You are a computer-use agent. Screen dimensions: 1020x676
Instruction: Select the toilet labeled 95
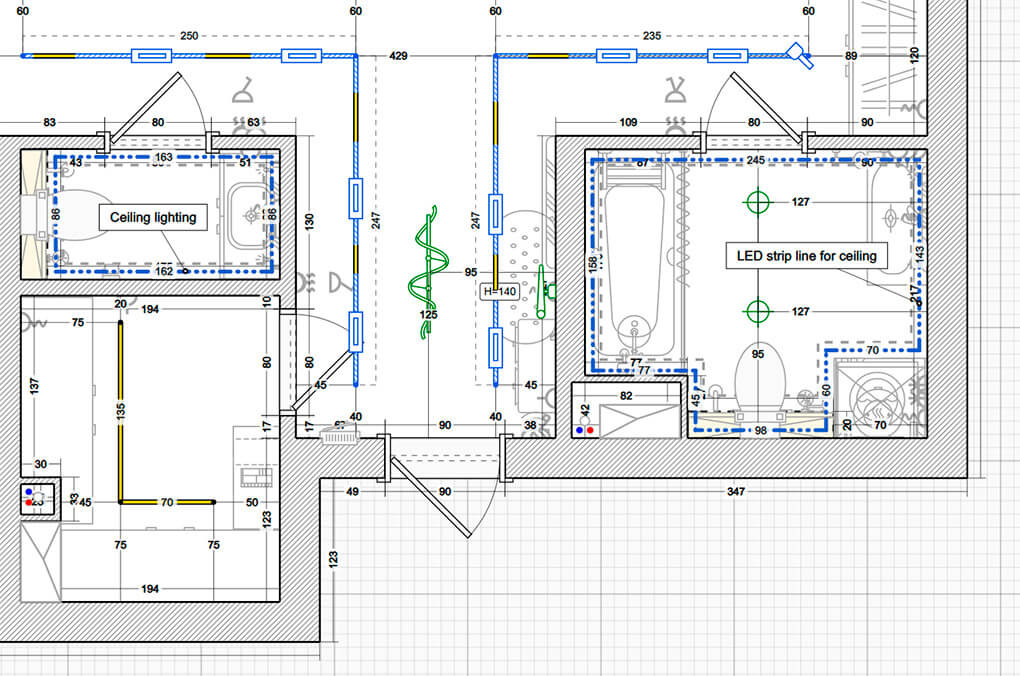(x=757, y=378)
